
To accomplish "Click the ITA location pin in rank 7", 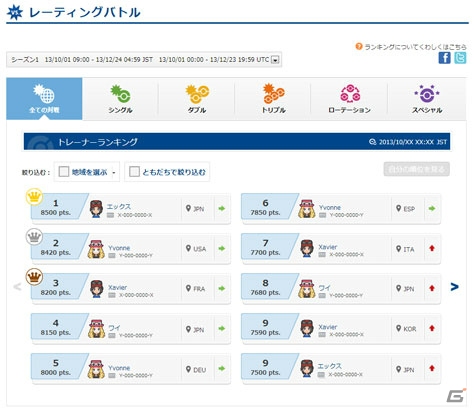I will [398, 249].
